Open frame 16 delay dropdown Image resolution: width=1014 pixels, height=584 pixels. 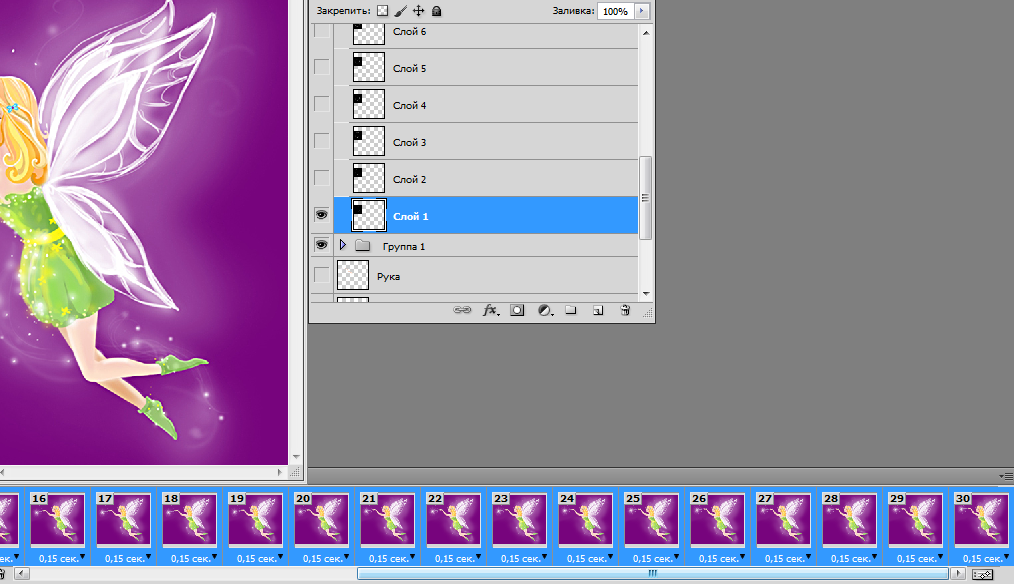tap(81, 557)
